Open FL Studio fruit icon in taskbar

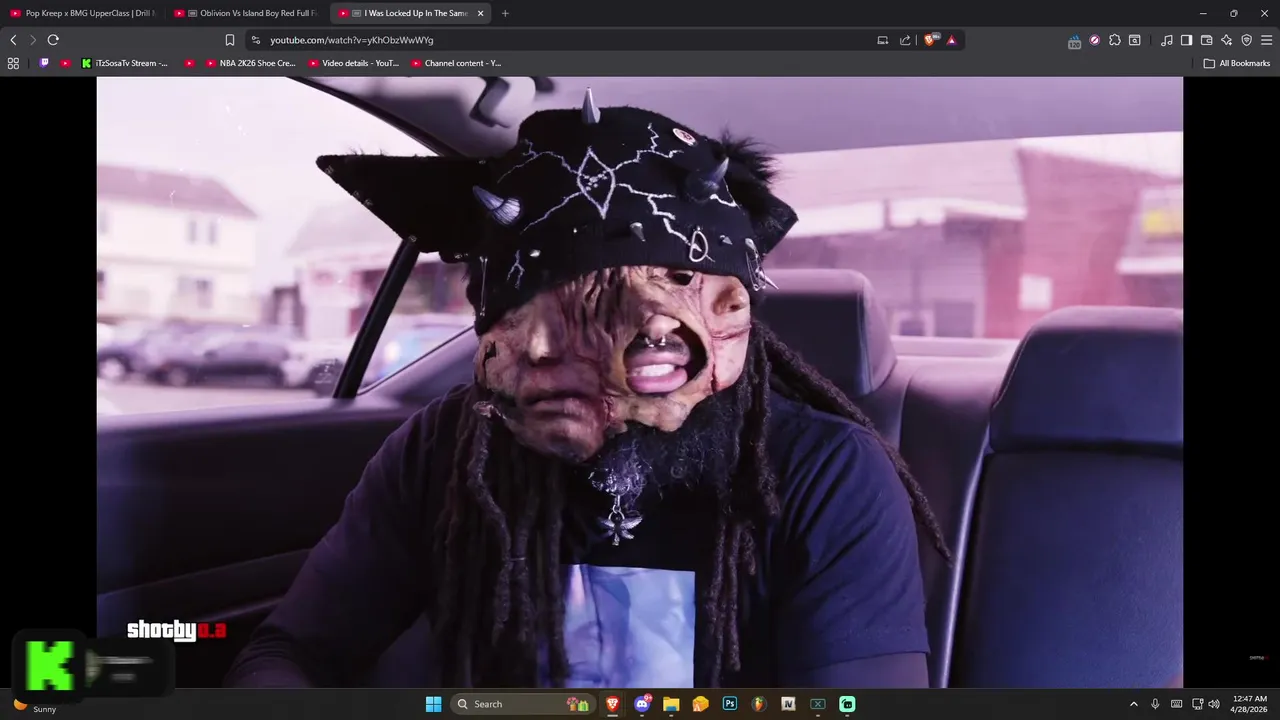(x=759, y=704)
